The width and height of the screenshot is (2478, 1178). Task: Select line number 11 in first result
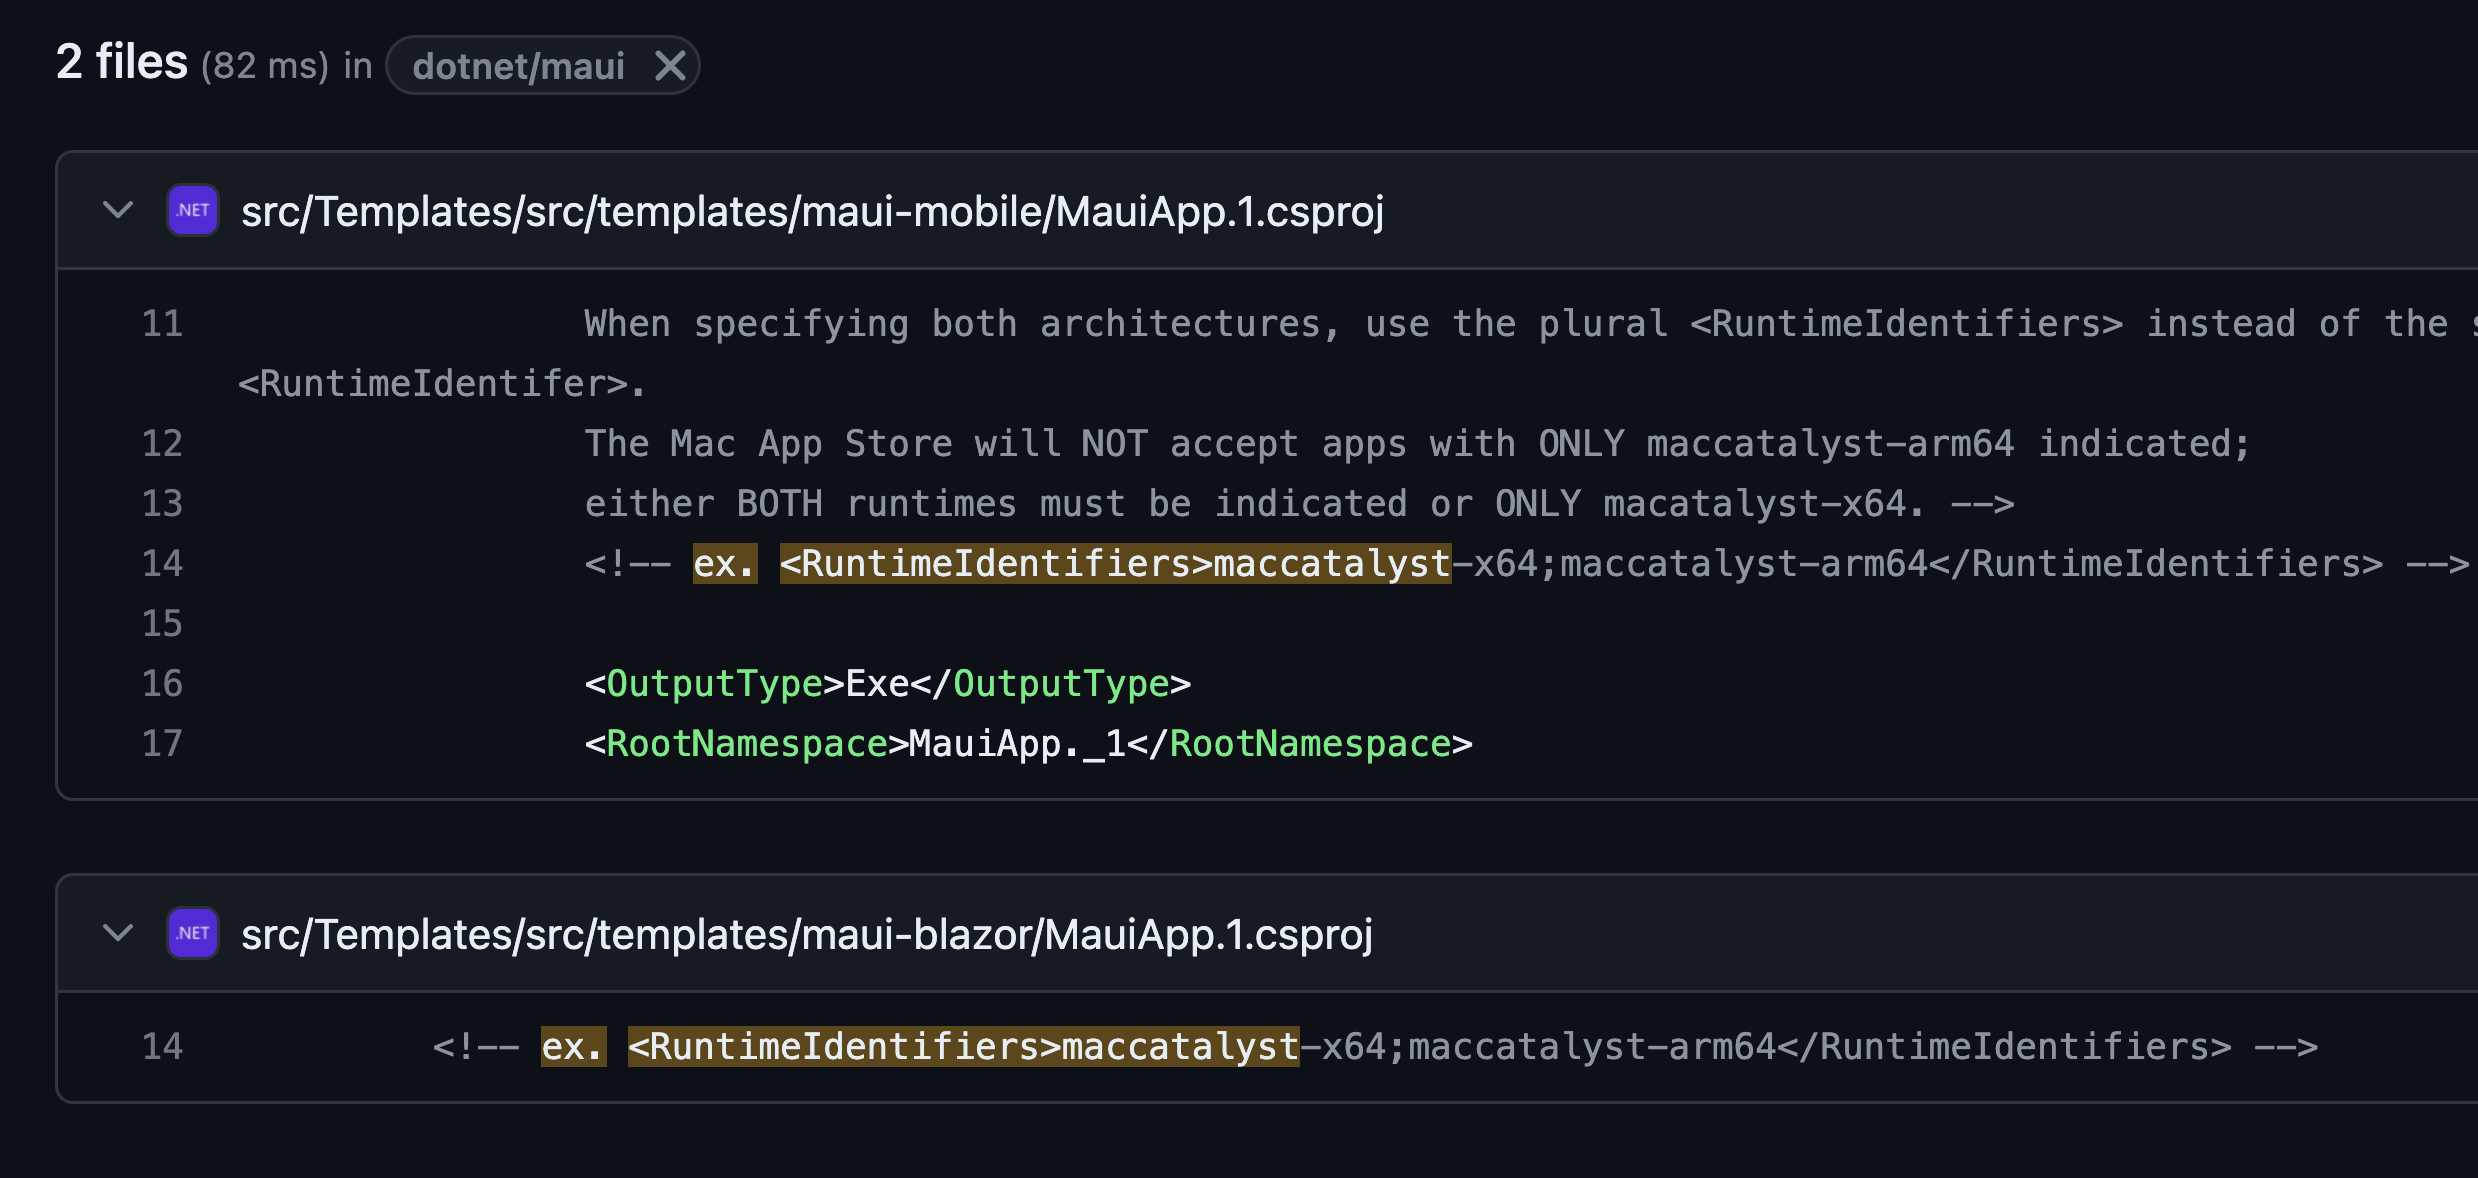pos(161,323)
